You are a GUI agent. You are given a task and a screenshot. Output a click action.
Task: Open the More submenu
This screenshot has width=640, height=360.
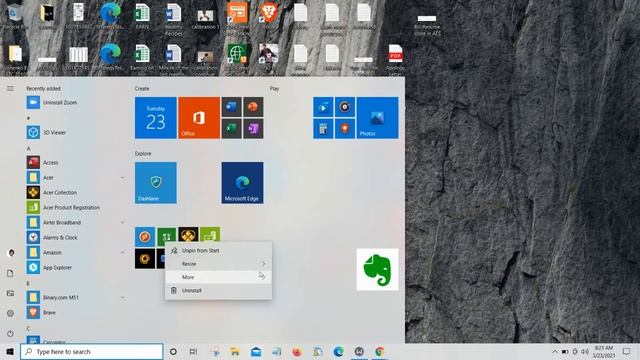click(x=218, y=277)
